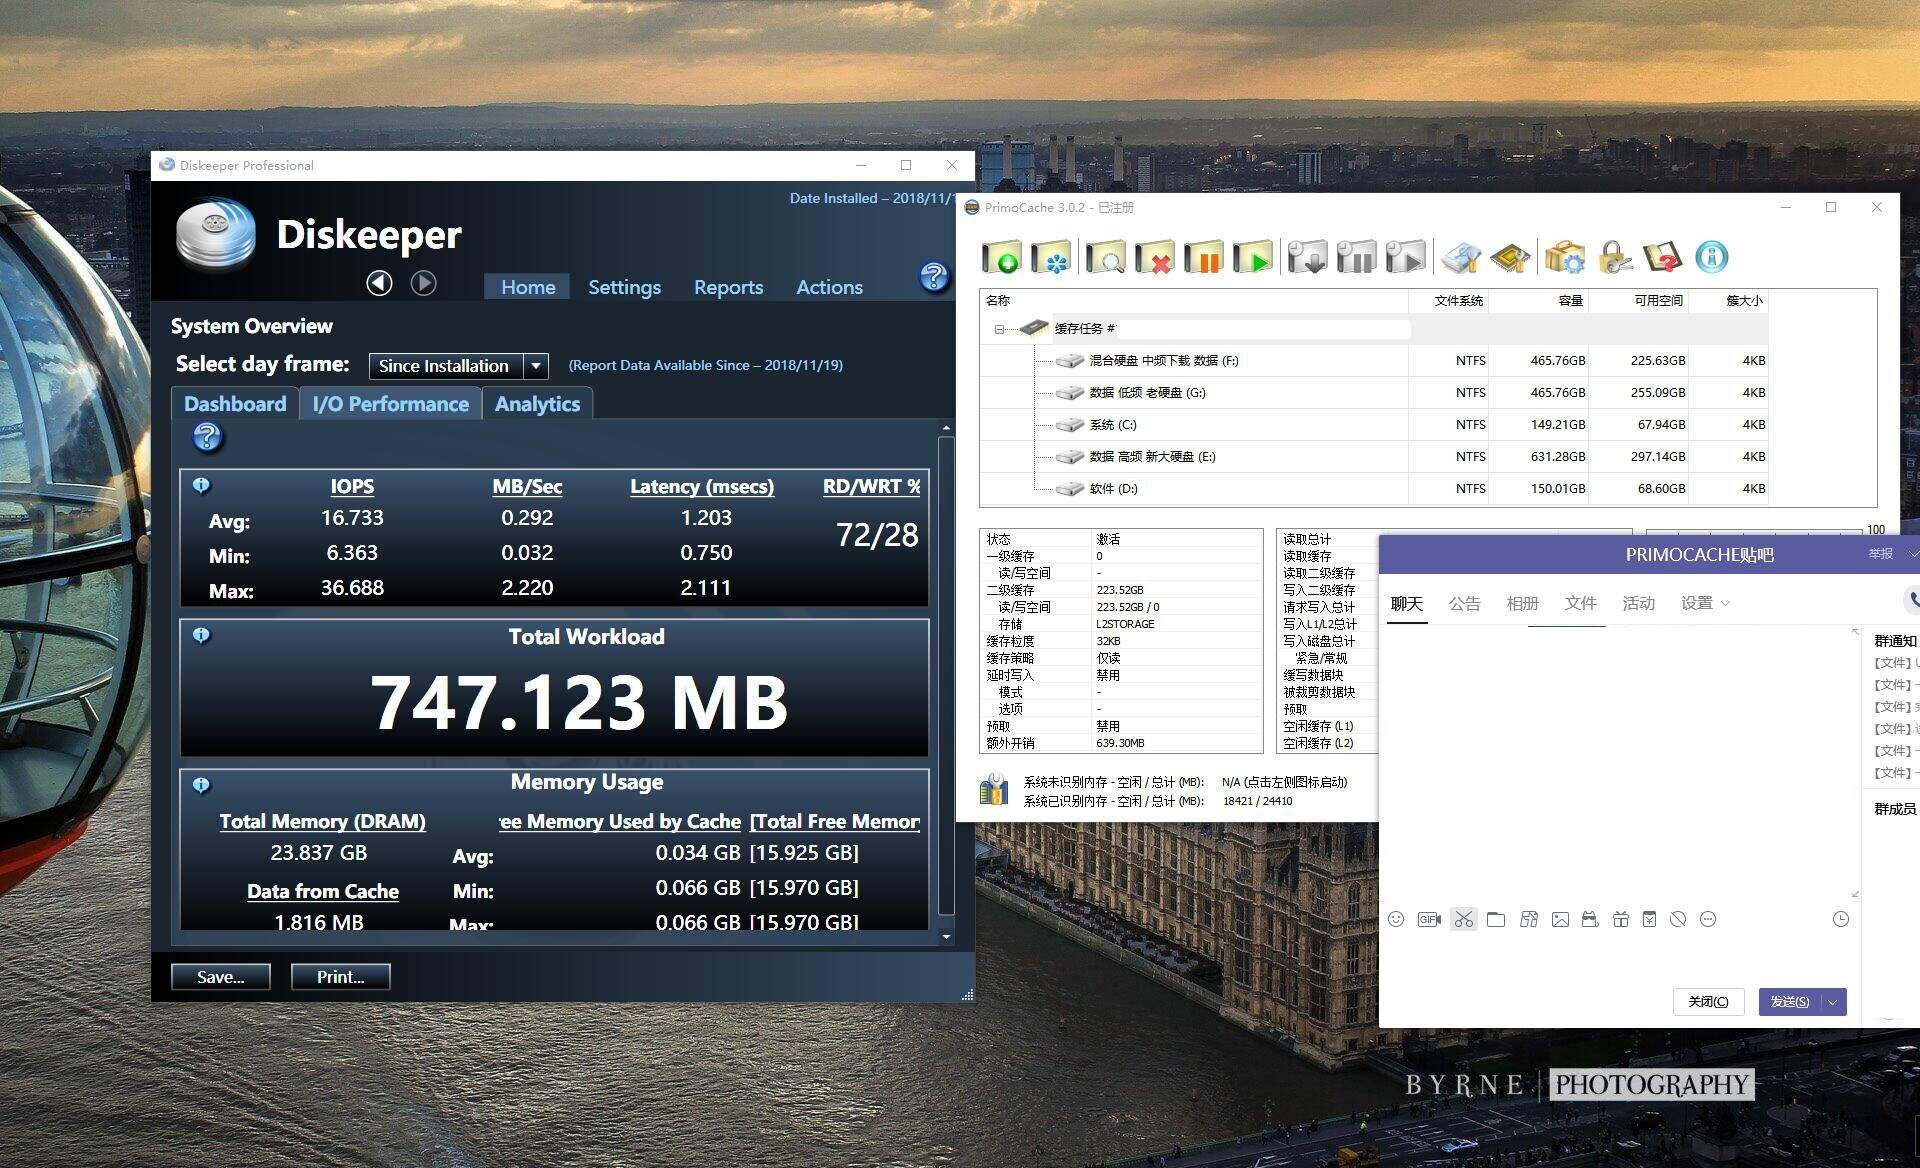Viewport: 1920px width, 1168px height.
Task: Click the green resume cache task icon
Action: [x=1252, y=257]
